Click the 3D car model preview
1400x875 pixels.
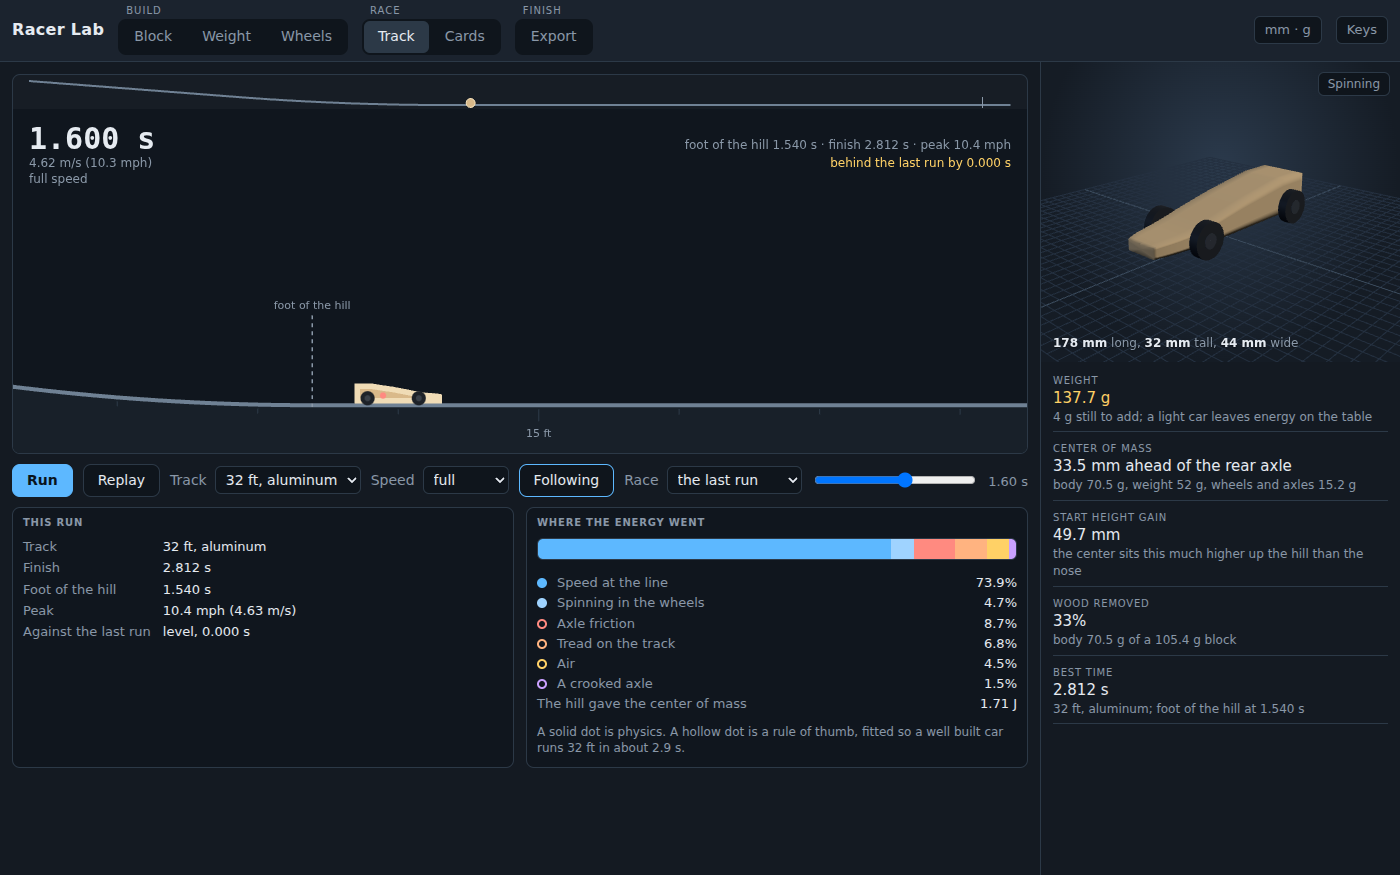point(1217,212)
